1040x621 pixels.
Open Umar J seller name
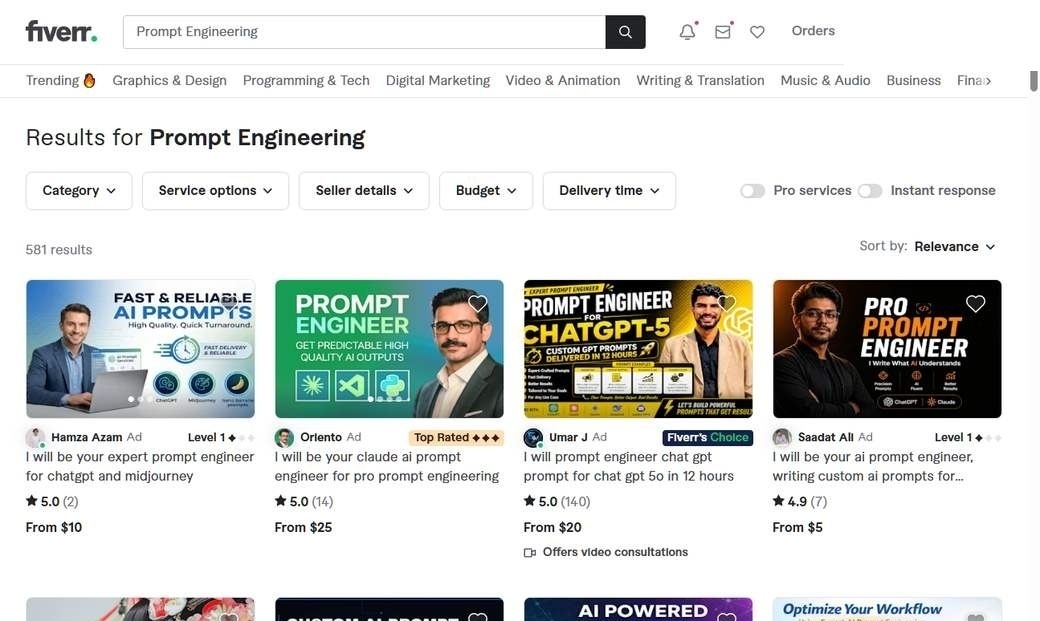[x=568, y=437]
